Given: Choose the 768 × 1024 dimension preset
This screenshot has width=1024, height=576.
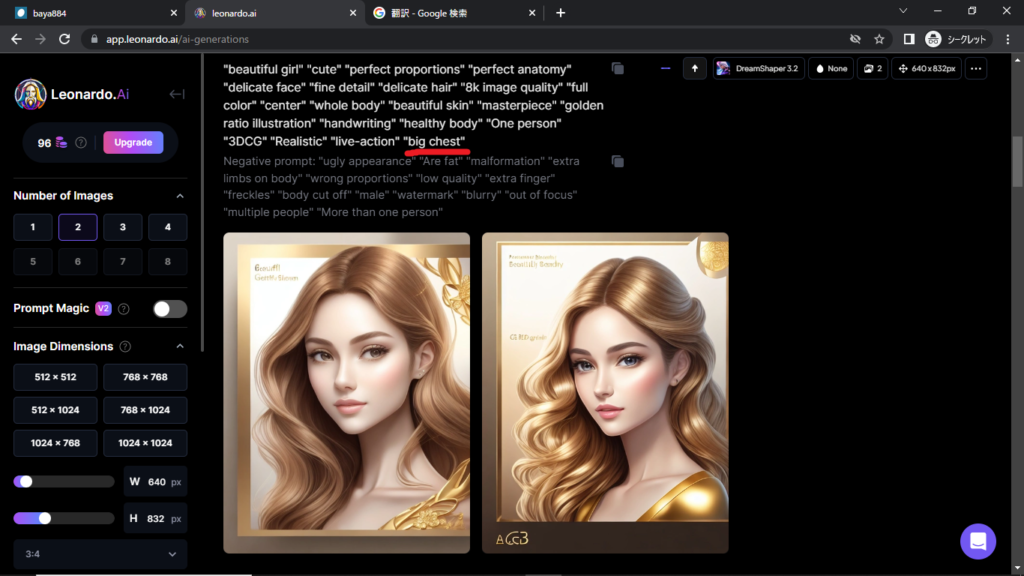Looking at the screenshot, I should pyautogui.click(x=145, y=410).
